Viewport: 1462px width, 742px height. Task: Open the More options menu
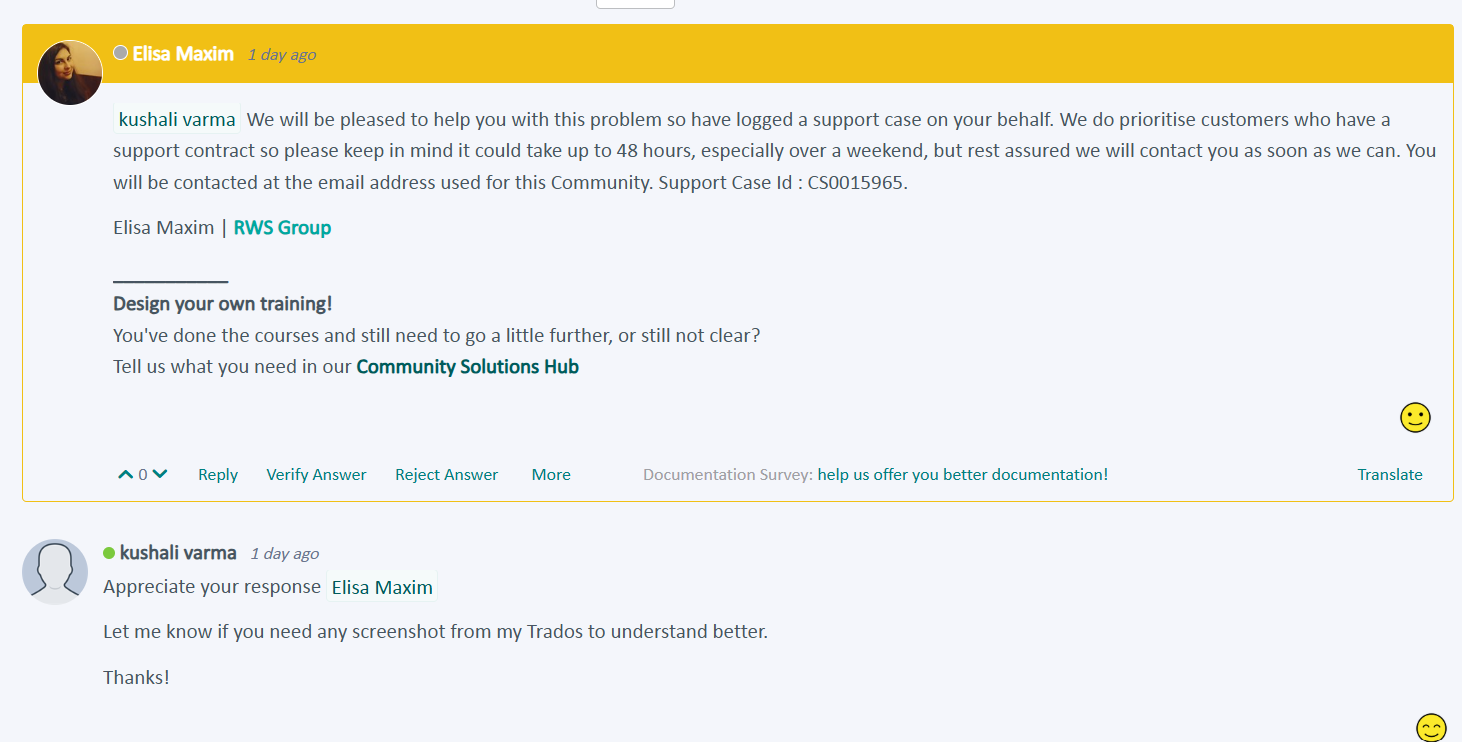click(551, 474)
